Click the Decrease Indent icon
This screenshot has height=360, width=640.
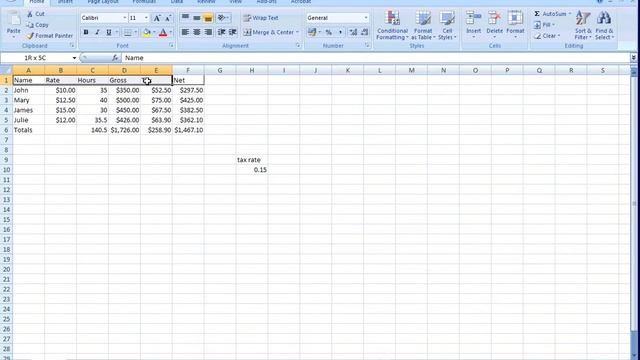(x=222, y=32)
